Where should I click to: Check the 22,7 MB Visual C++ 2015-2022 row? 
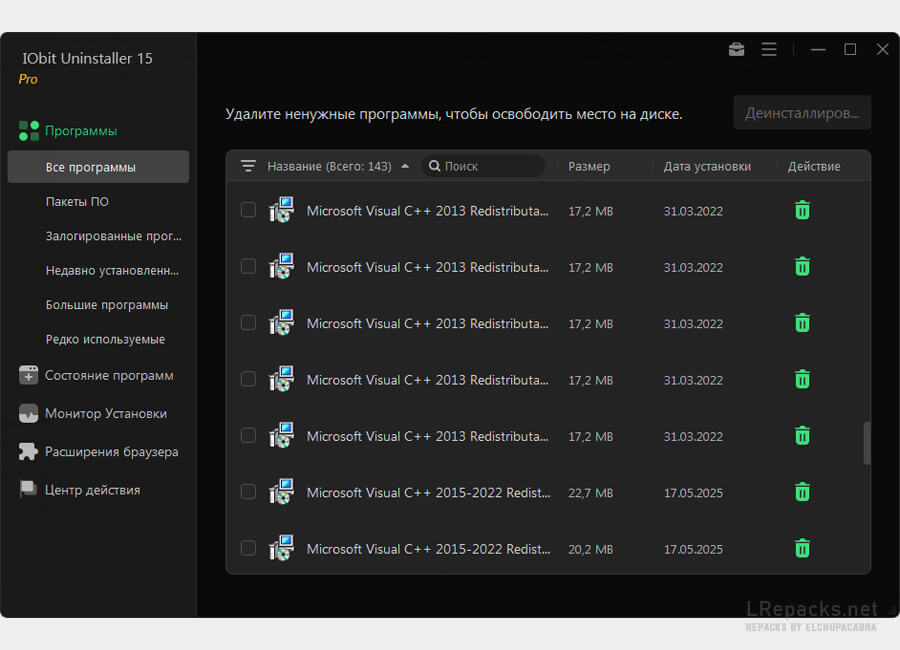click(x=248, y=492)
